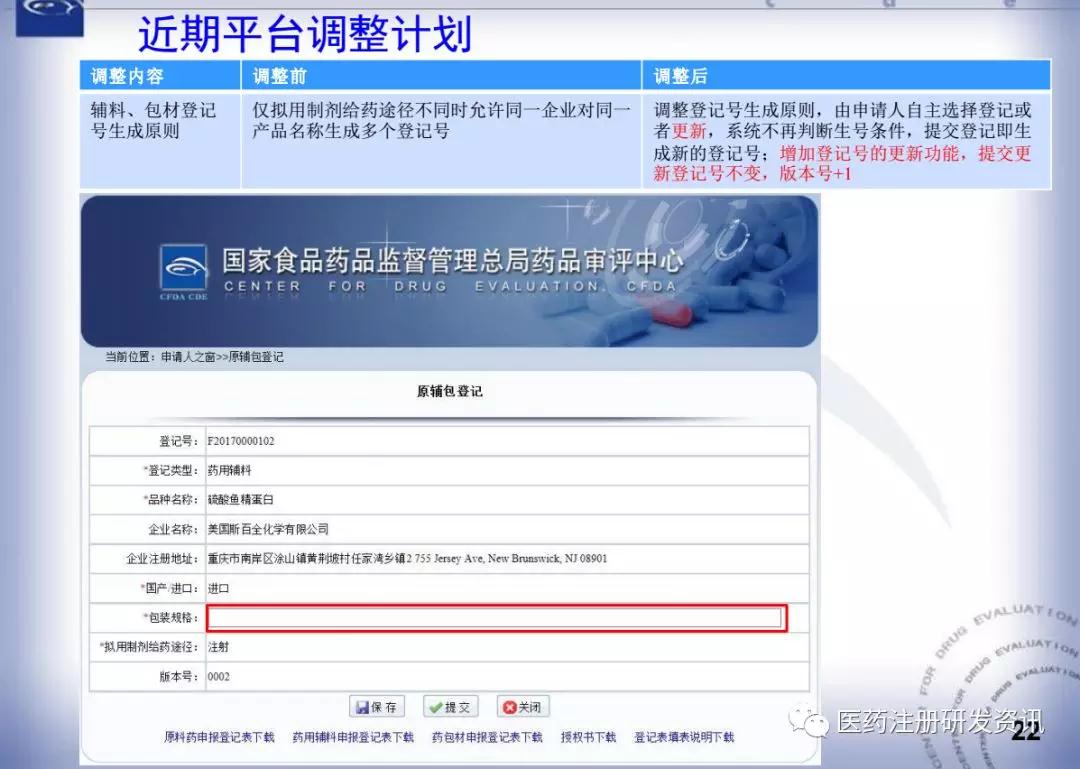The image size is (1080, 769).
Task: Click the 药用辅料 registration type value
Action: [229, 471]
